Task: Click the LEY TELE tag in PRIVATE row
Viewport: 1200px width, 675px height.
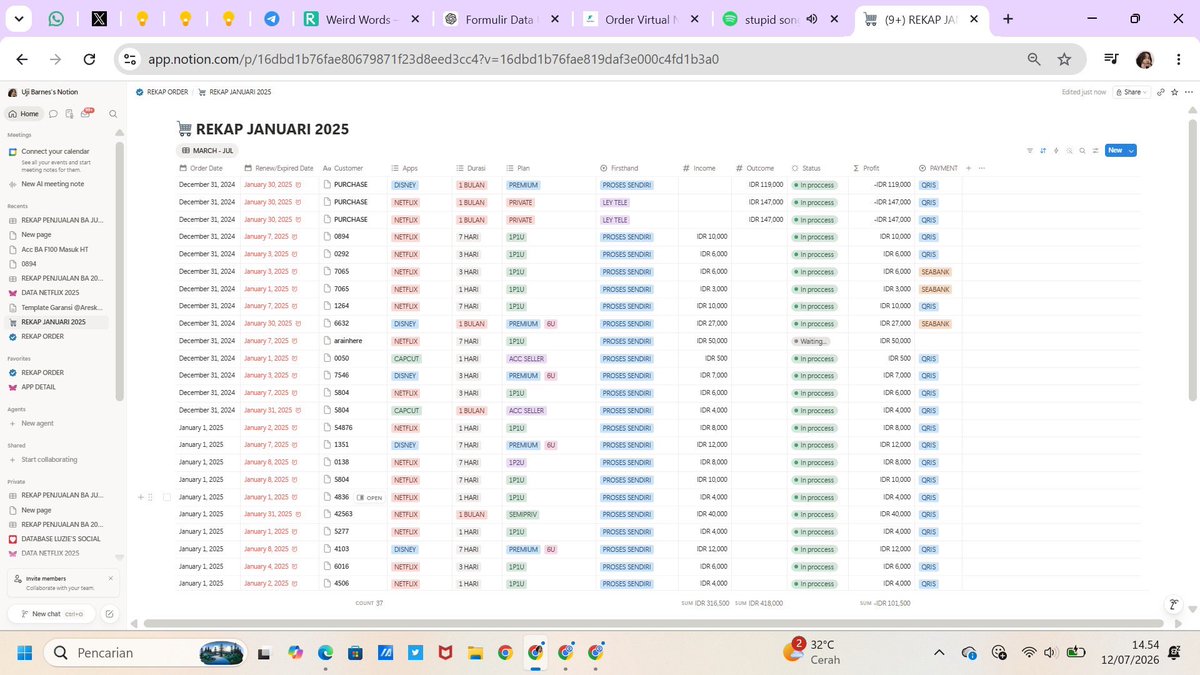Action: click(x=615, y=202)
